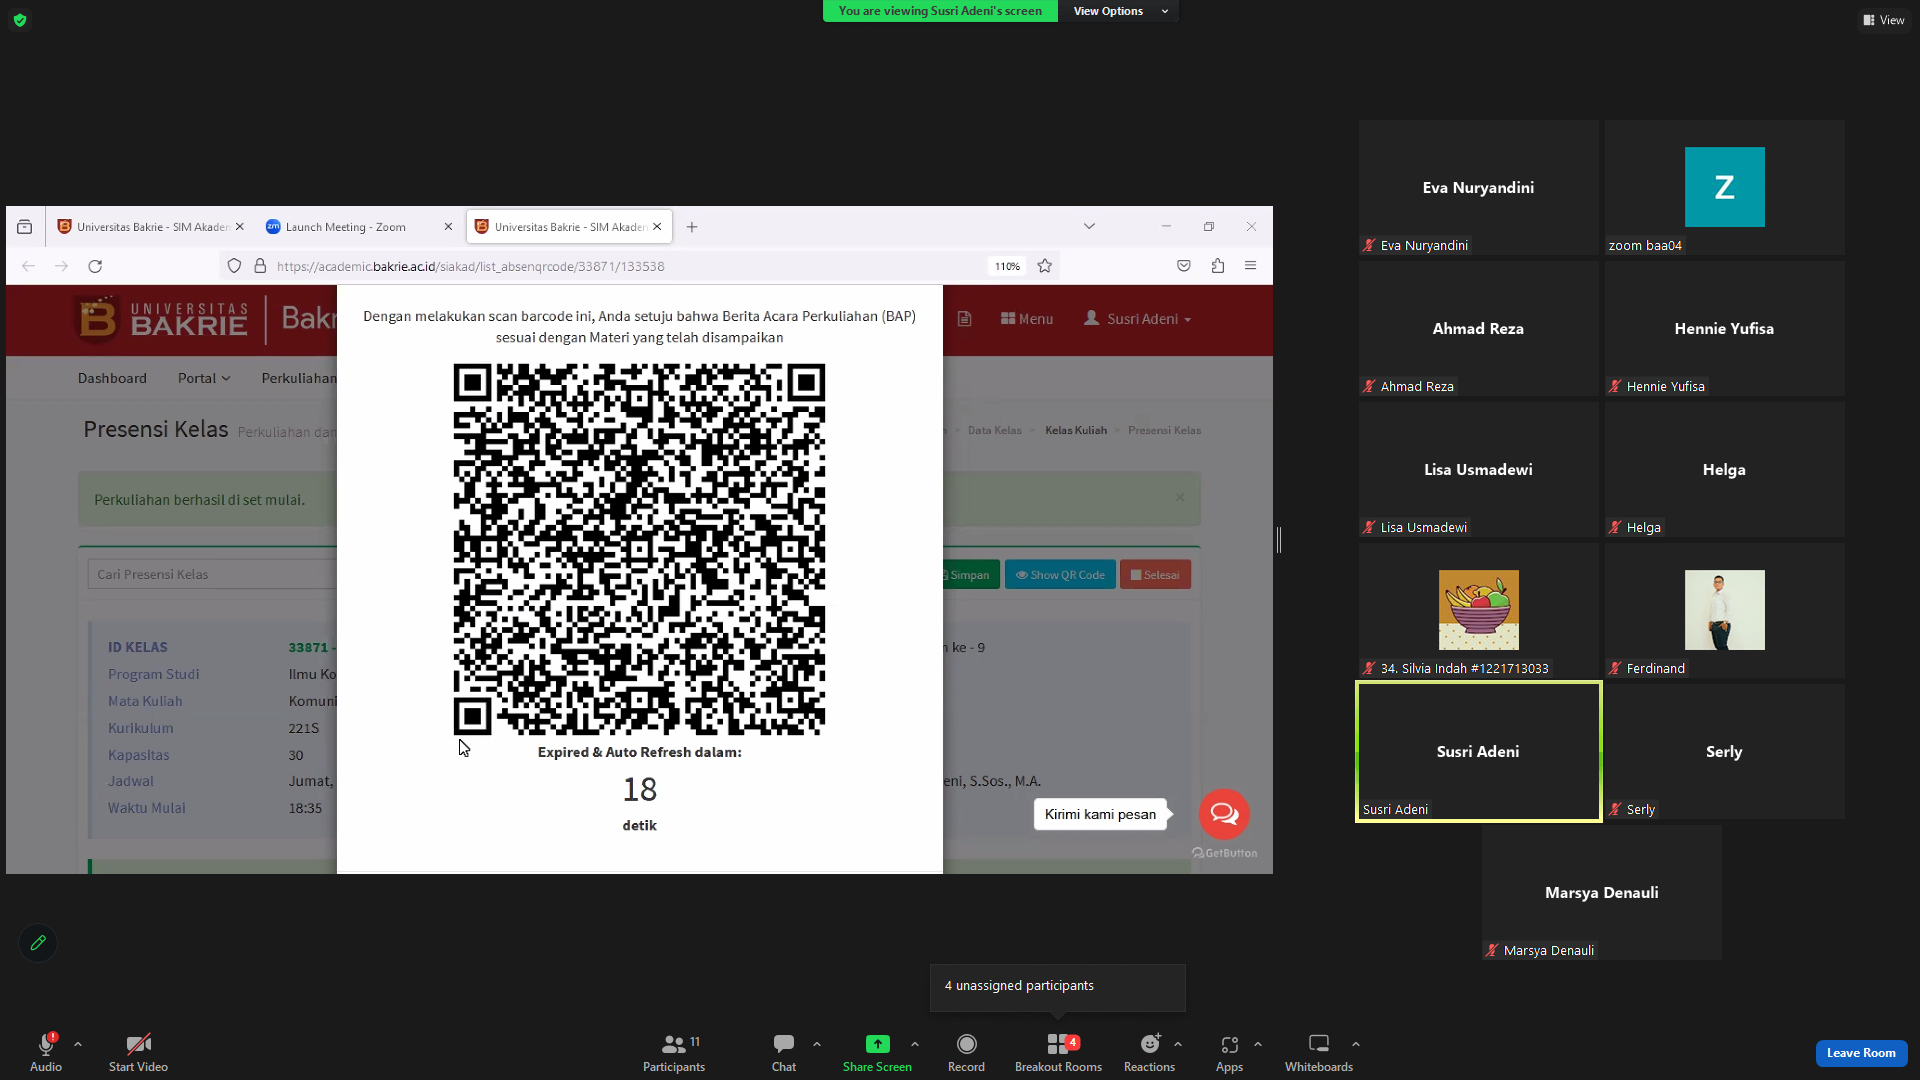Image resolution: width=1920 pixels, height=1080 pixels.
Task: Open View Options dropdown
Action: 1119,11
